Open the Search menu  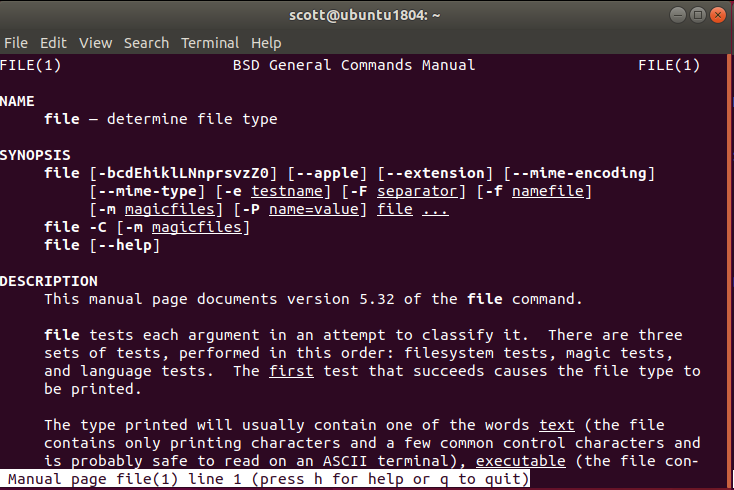point(147,43)
